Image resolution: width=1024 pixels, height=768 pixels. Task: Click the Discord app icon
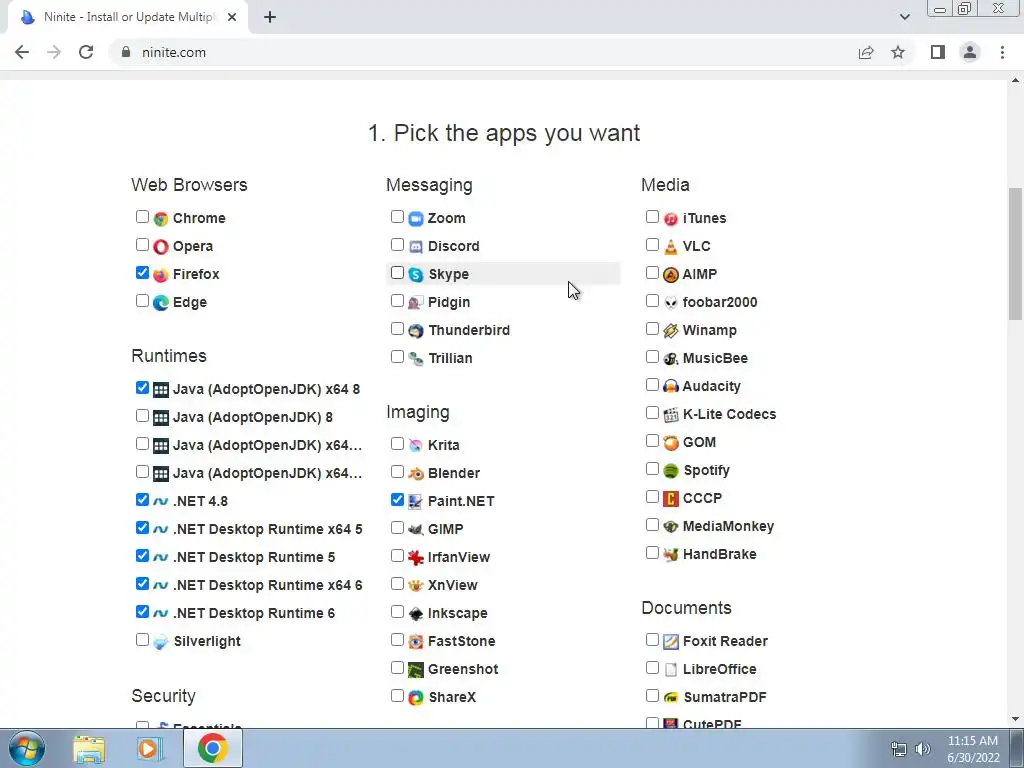point(416,247)
